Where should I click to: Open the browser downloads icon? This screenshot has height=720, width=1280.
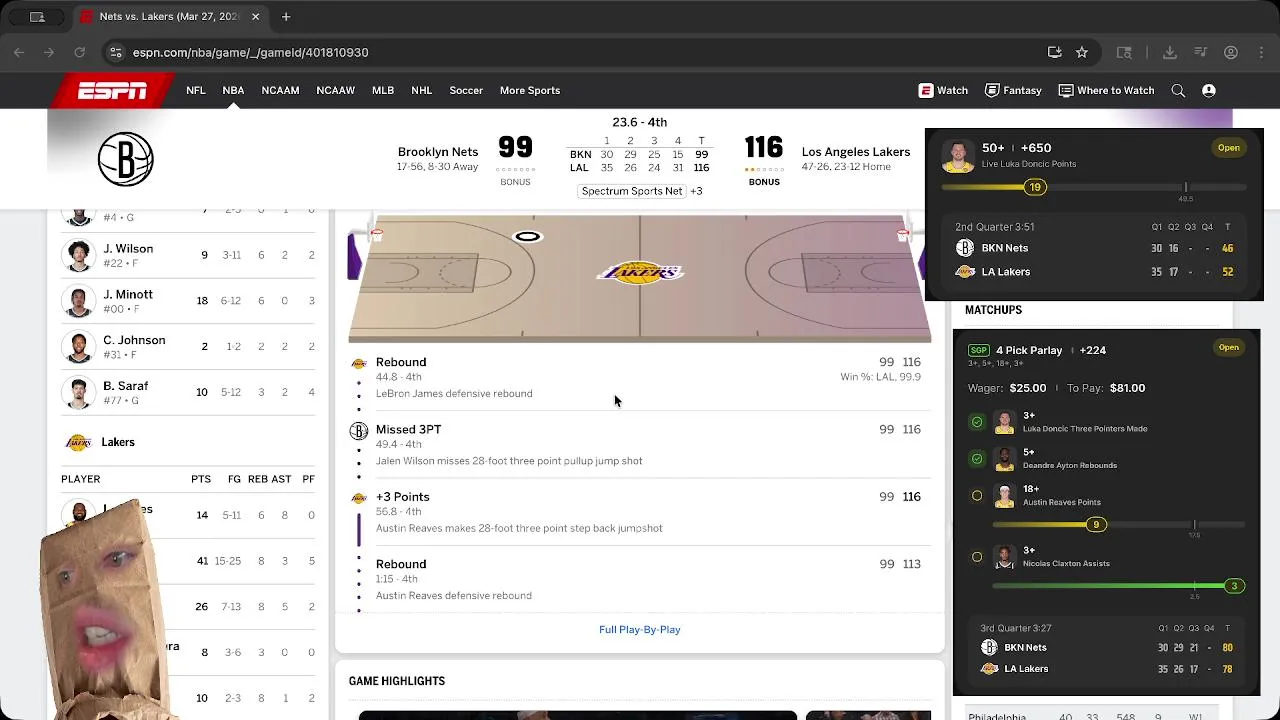[x=1169, y=52]
